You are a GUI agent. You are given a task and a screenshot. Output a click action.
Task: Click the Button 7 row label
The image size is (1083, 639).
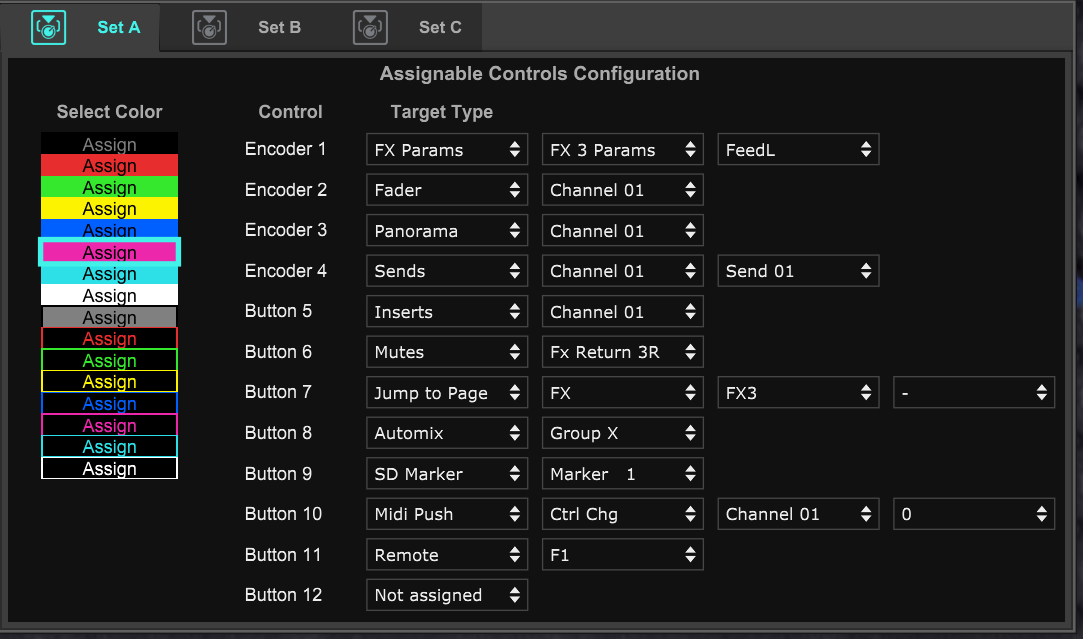(x=278, y=392)
